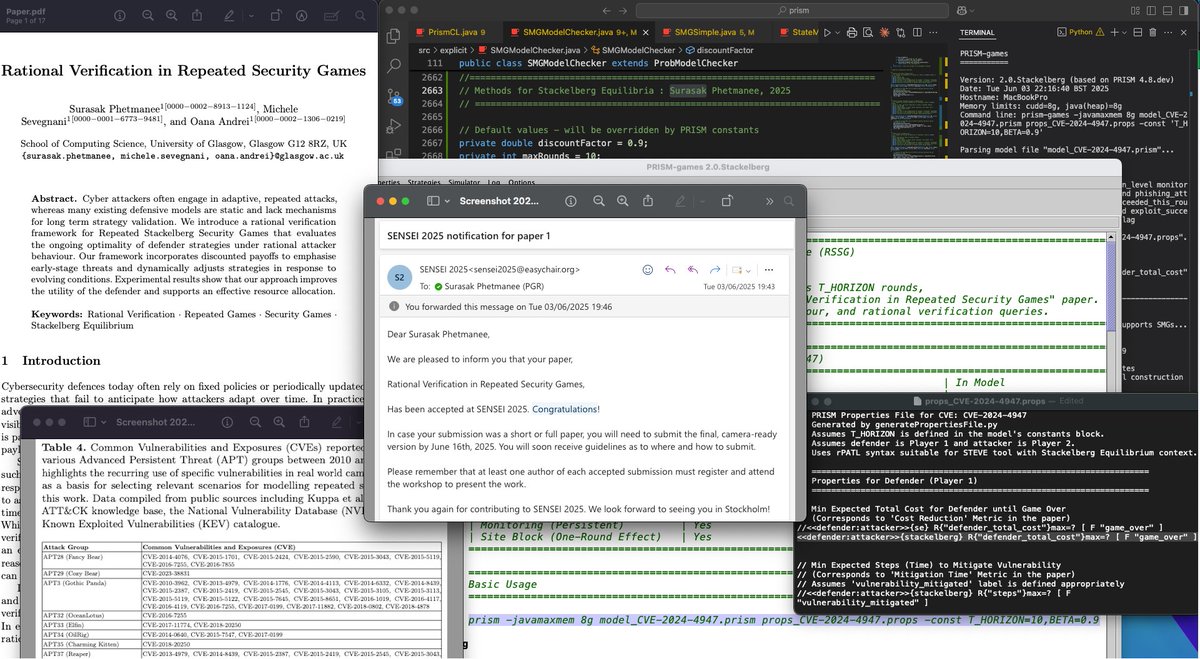Show the document inspector in the Paper.pdf window
This screenshot has width=1200, height=659.
119,16
